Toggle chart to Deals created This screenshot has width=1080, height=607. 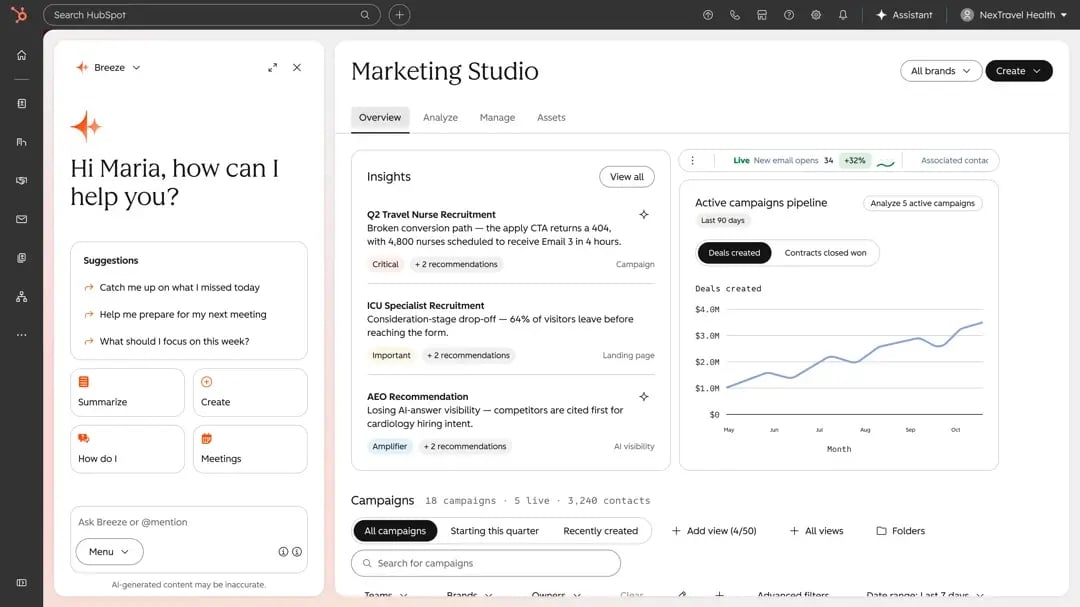pos(734,253)
